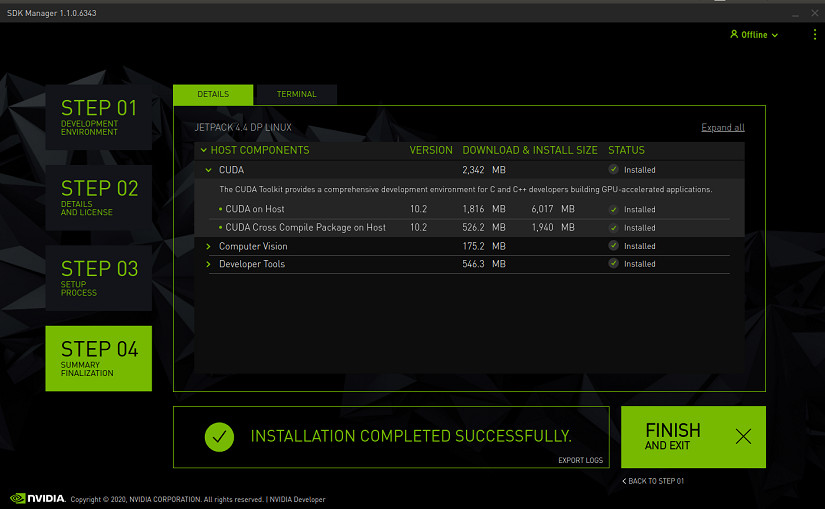This screenshot has width=825, height=509.
Task: Click the user account icon beside Offline
Action: point(734,34)
